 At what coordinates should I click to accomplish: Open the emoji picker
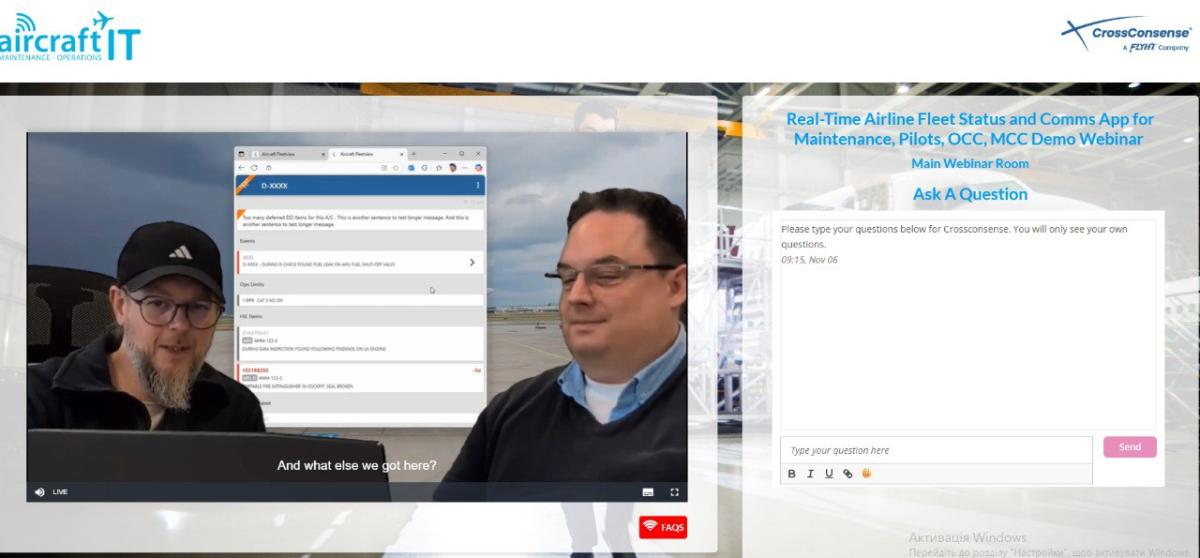coord(866,474)
